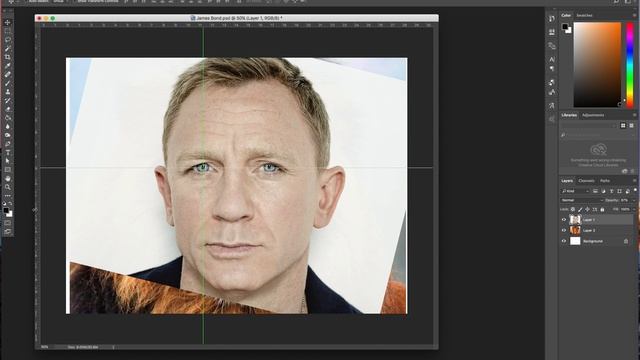Image resolution: width=640 pixels, height=360 pixels.
Task: Select the Blur tool
Action: [x=8, y=127]
